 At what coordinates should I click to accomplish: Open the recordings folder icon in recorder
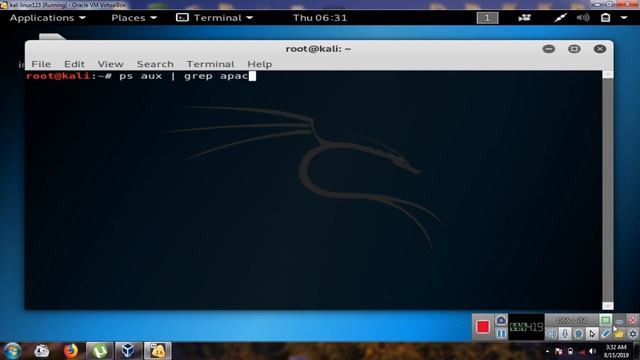coord(619,334)
